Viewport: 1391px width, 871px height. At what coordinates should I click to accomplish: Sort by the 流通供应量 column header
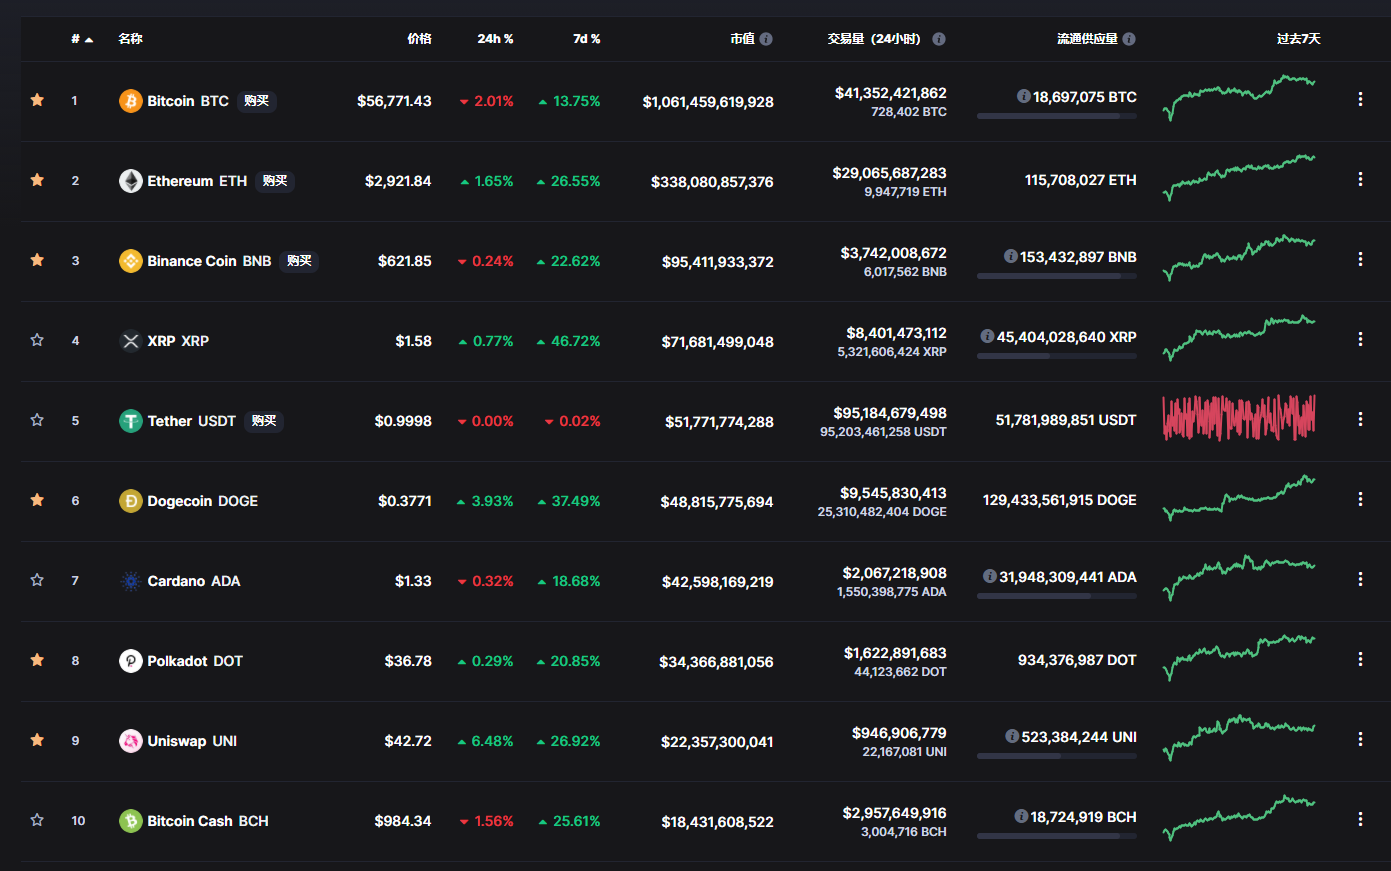pyautogui.click(x=1087, y=39)
